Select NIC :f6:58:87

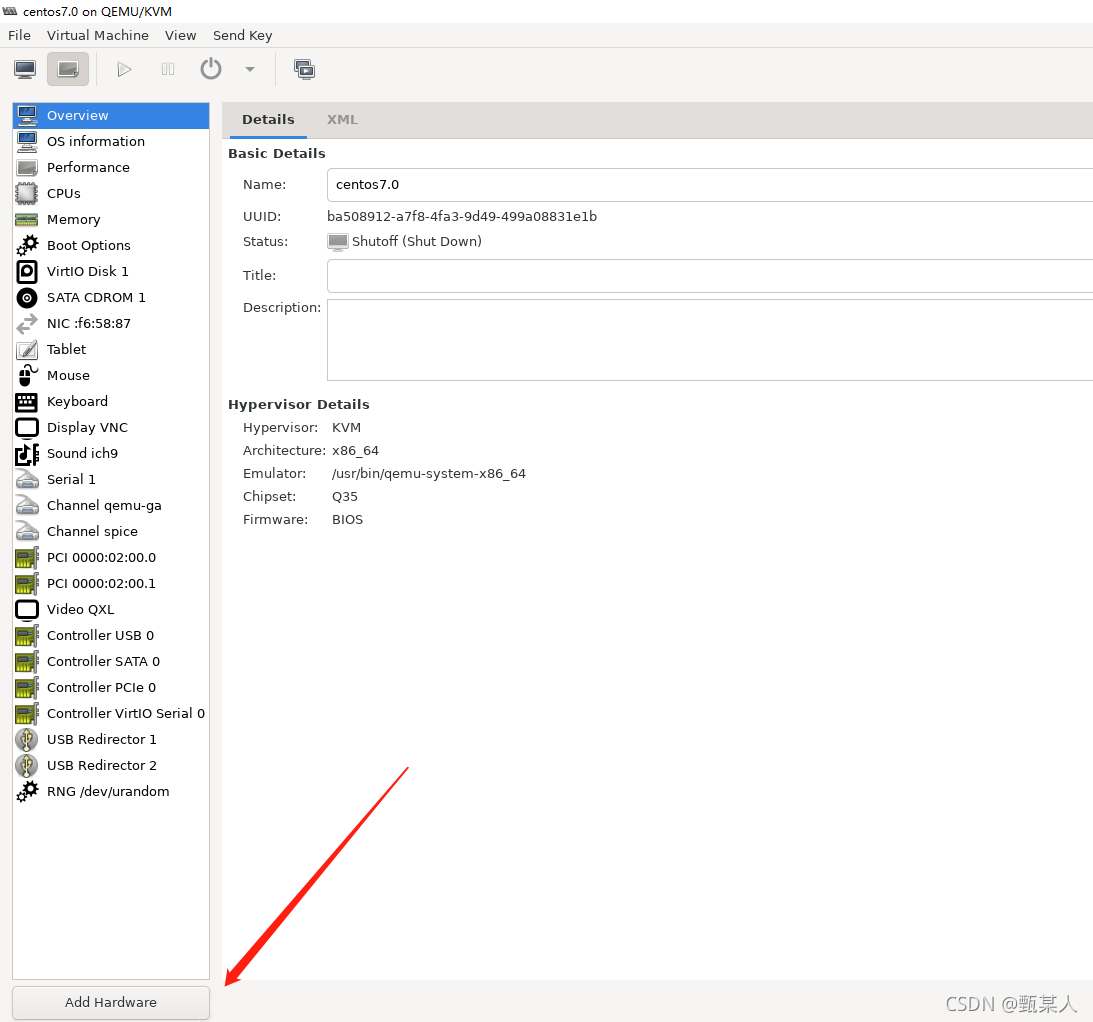click(111, 323)
